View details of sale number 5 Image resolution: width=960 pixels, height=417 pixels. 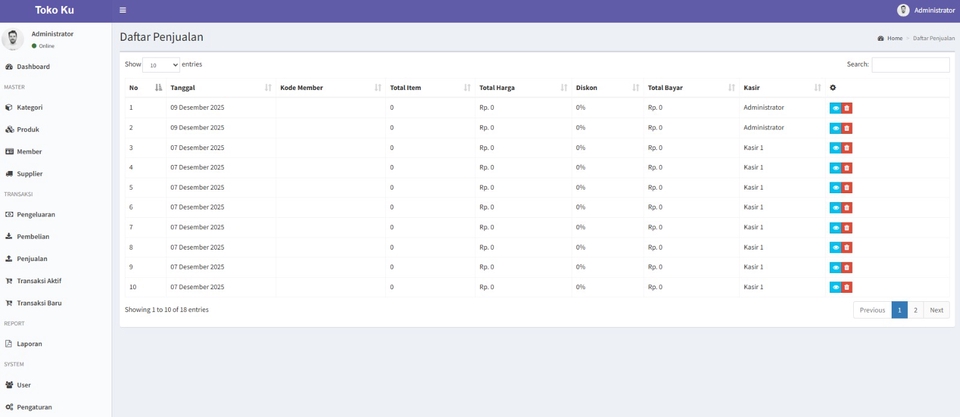tap(835, 188)
